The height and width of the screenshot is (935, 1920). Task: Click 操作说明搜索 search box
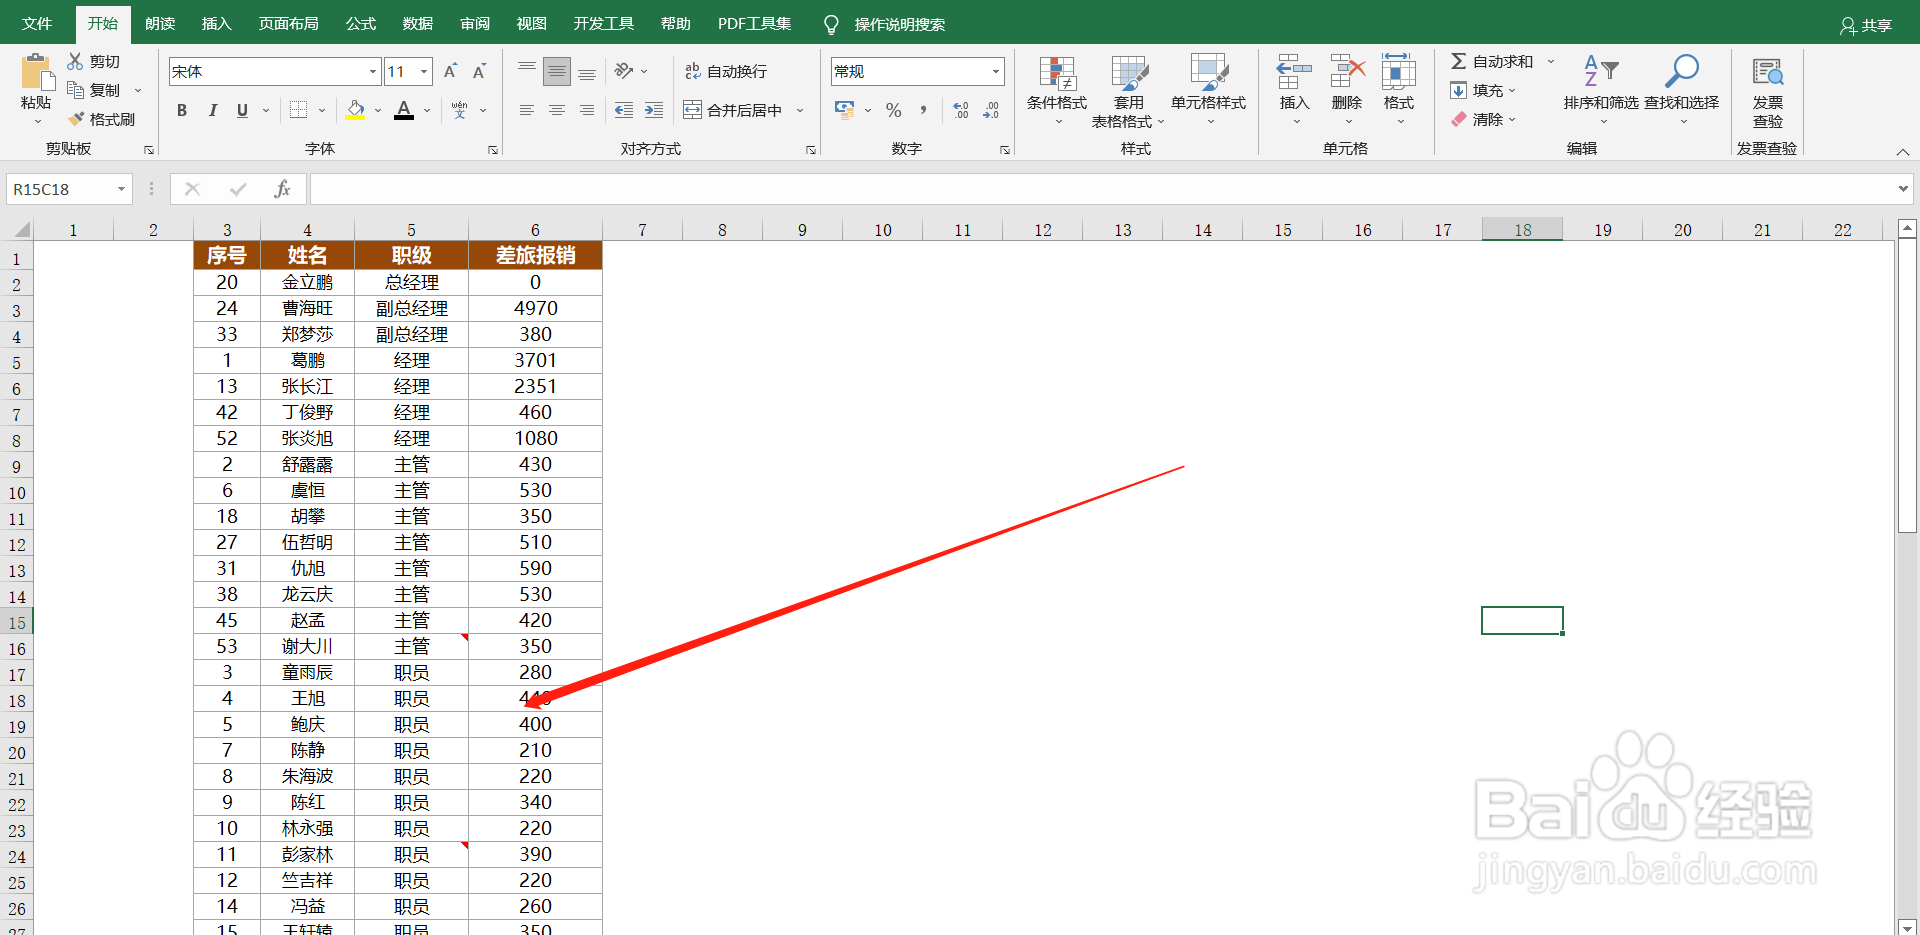pyautogui.click(x=899, y=24)
